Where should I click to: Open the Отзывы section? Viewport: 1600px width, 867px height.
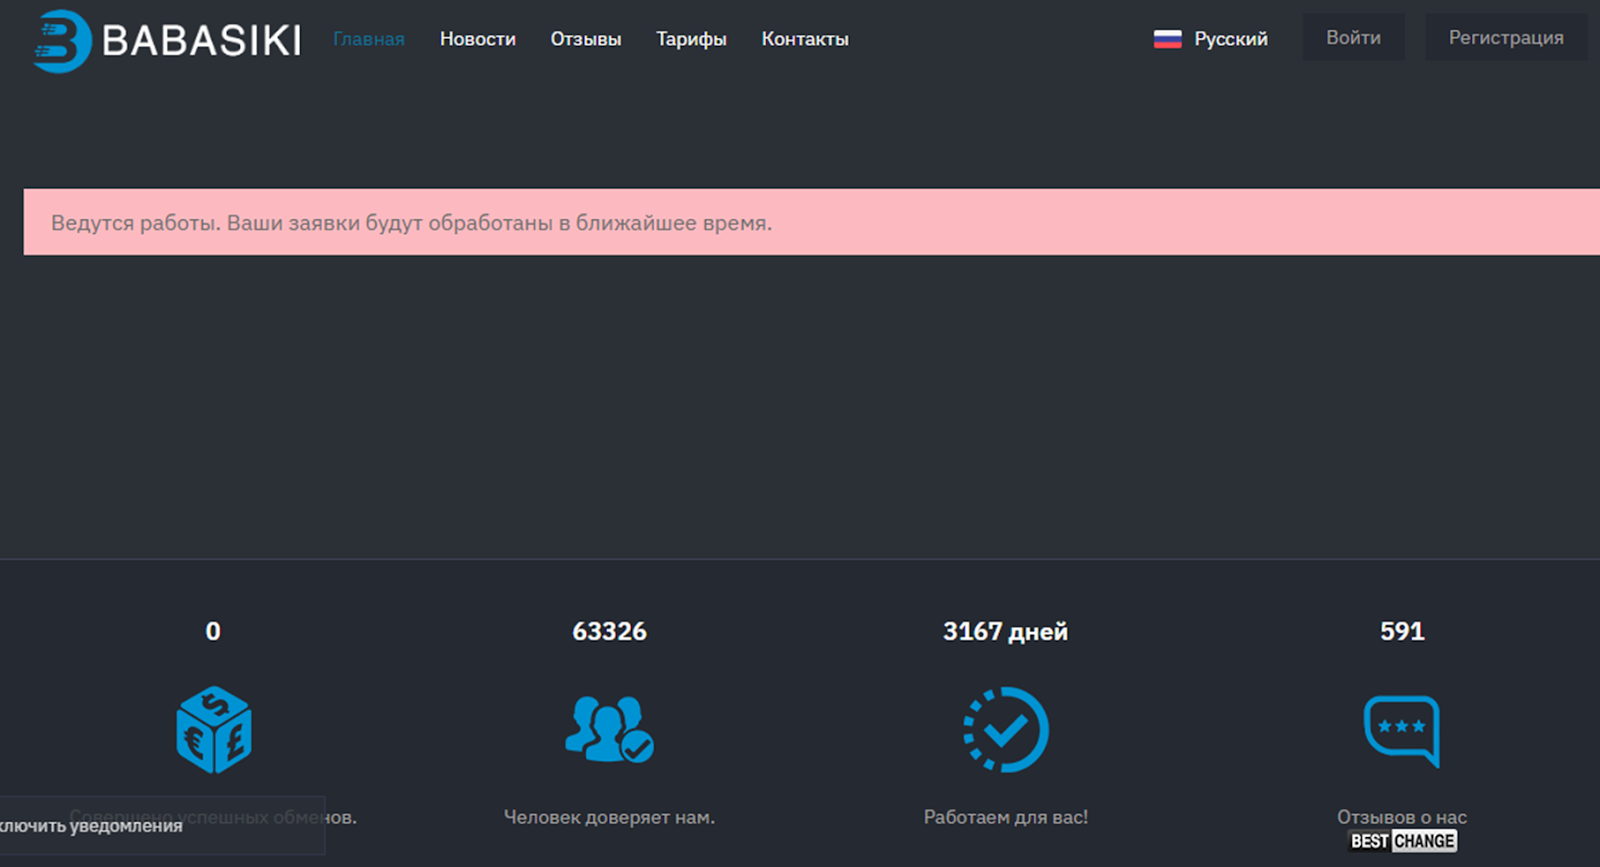[x=585, y=39]
